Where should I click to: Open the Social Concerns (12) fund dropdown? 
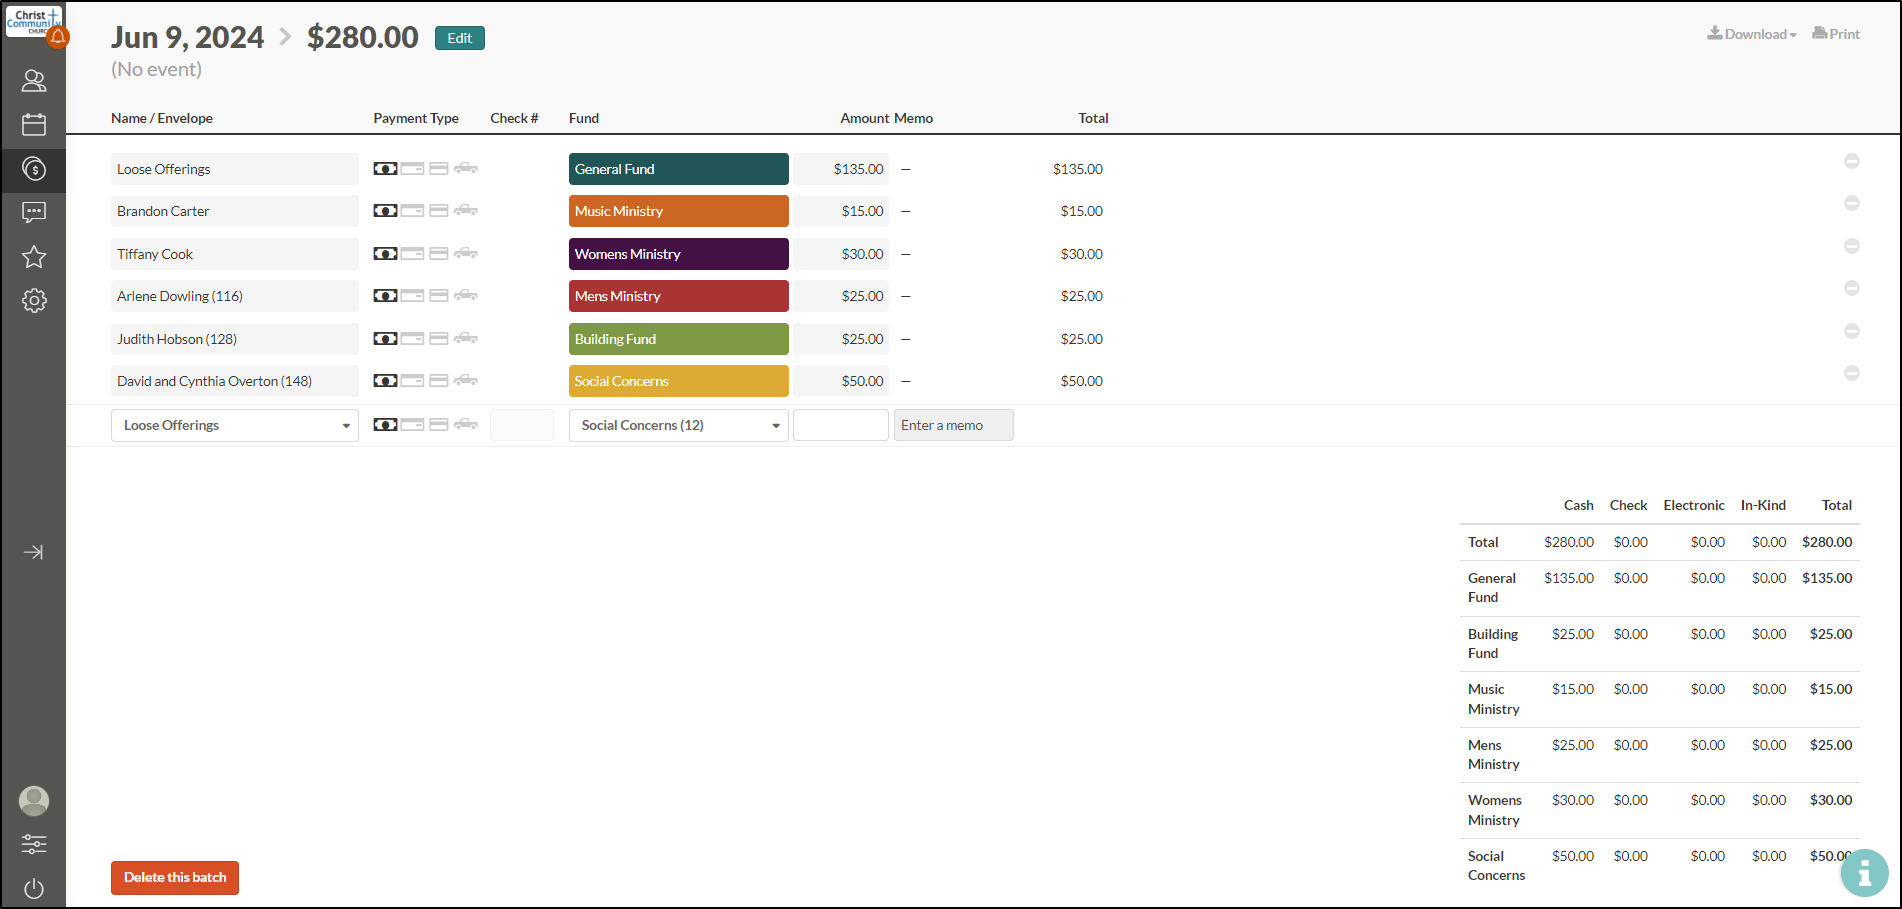coord(678,425)
